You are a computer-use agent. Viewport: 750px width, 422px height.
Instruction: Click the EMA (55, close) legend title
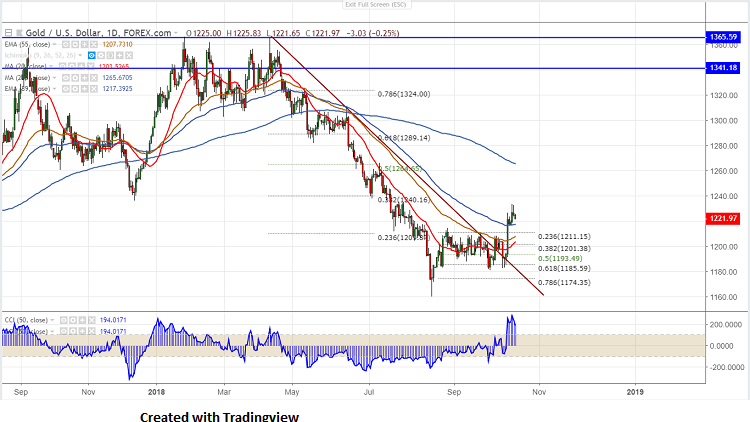27,44
